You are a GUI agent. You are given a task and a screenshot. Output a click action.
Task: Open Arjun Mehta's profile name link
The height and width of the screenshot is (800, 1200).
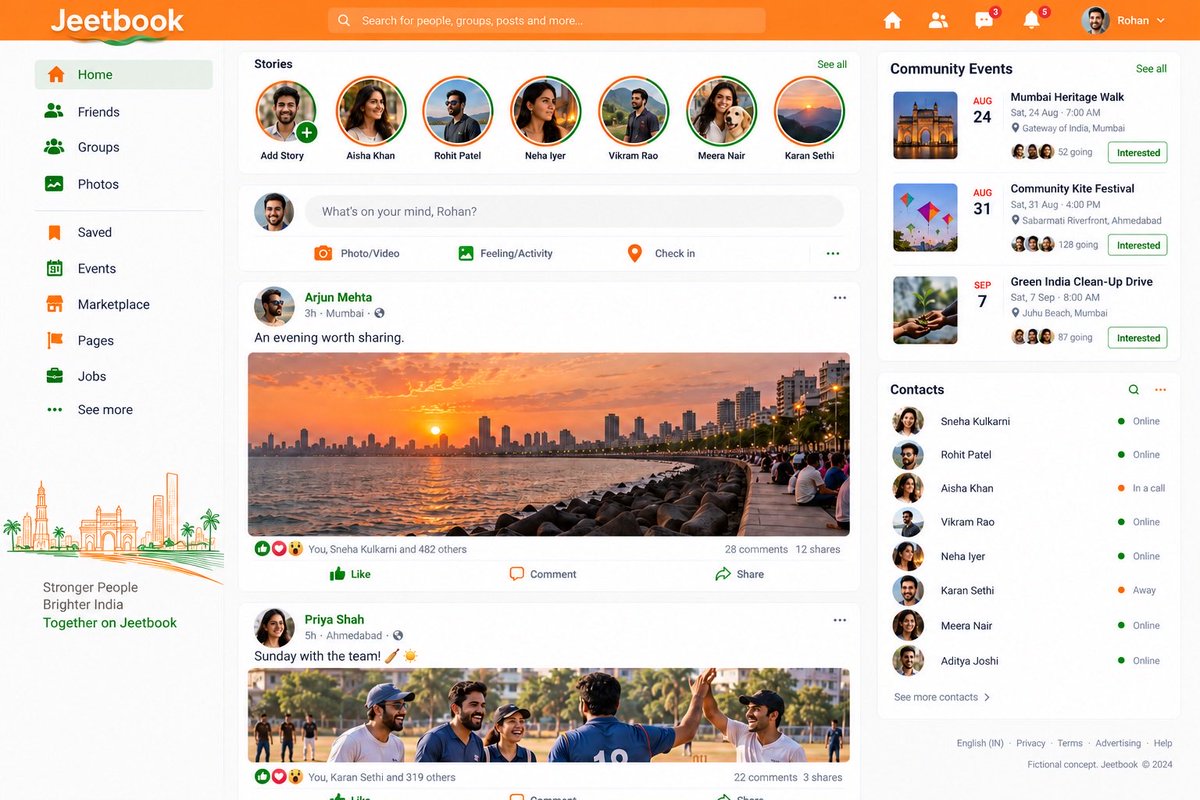(338, 297)
